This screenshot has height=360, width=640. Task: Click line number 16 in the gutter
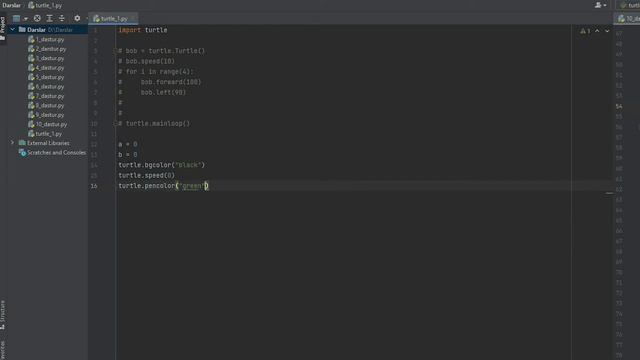pos(94,186)
